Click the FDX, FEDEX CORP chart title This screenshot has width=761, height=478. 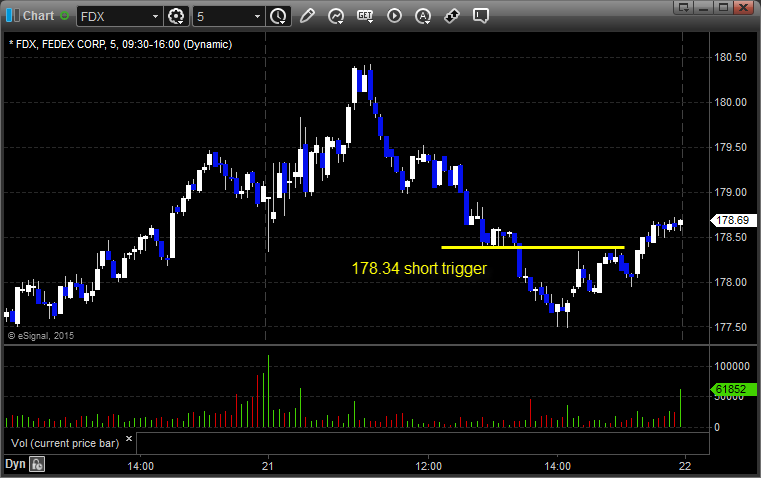coord(120,44)
